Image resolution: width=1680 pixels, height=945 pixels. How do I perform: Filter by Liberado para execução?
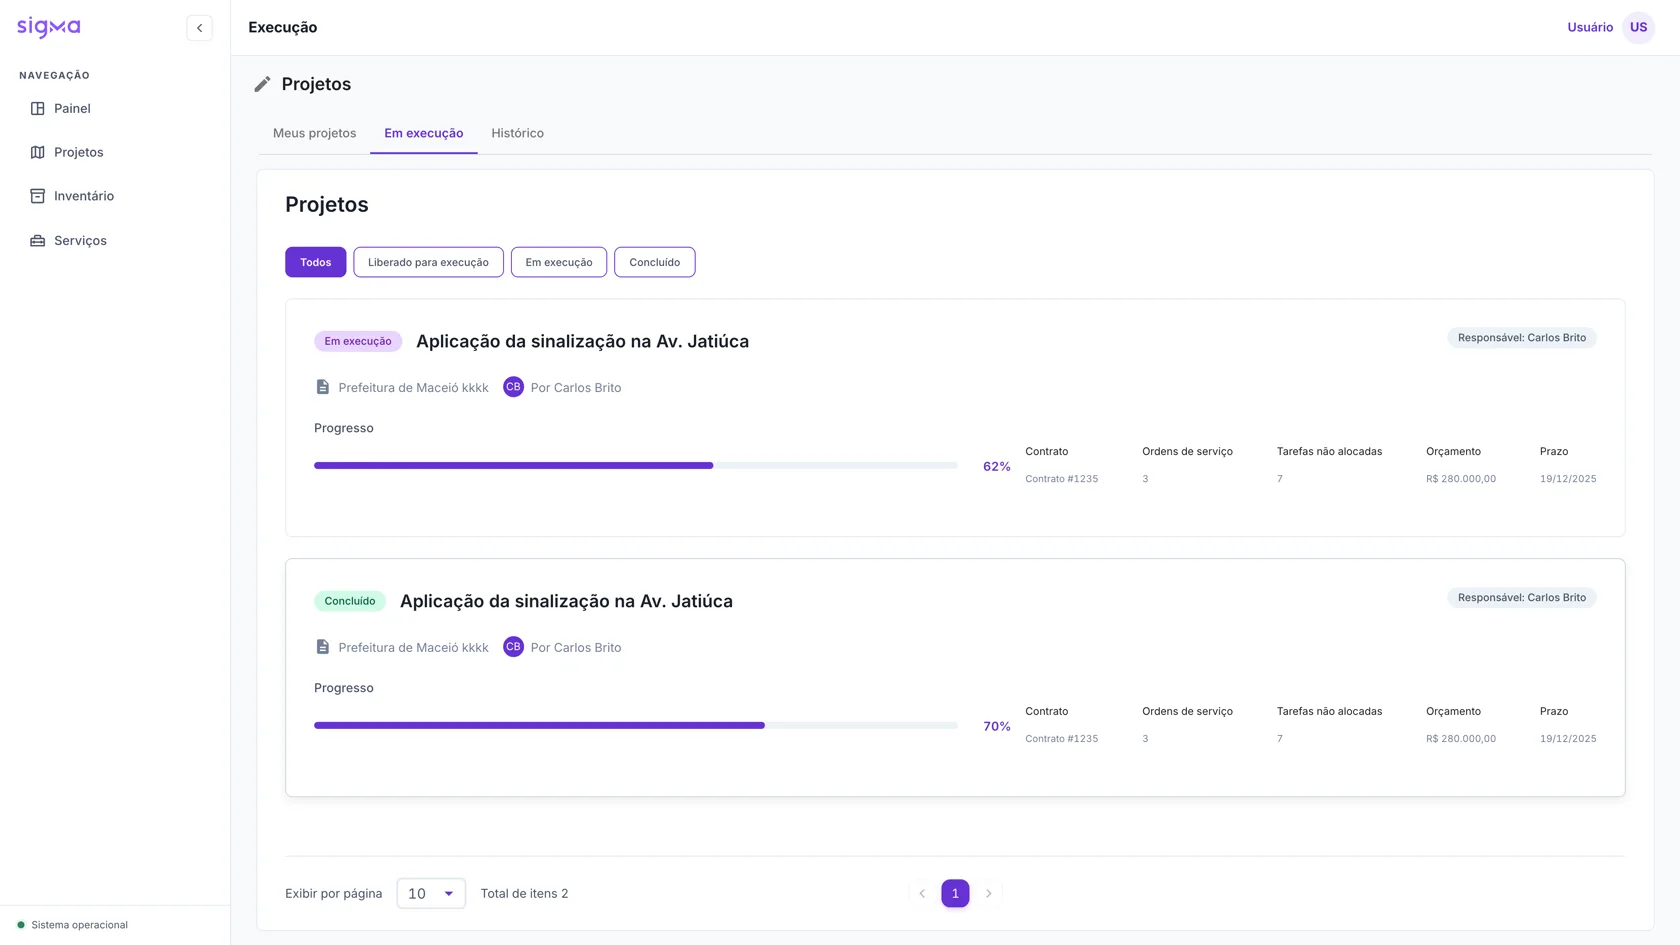pyautogui.click(x=428, y=262)
